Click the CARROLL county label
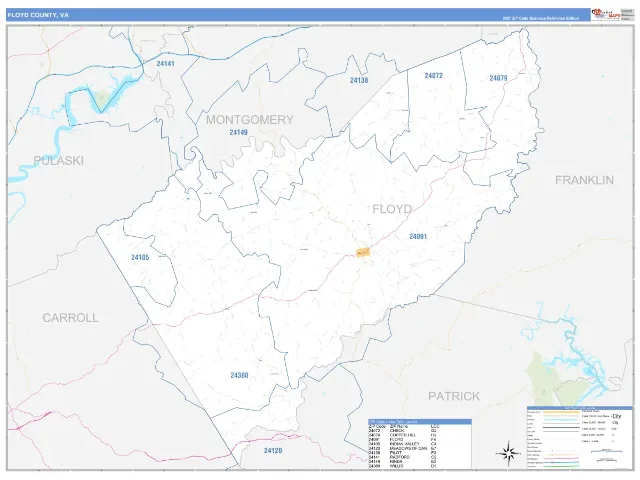640x480 pixels. 71,318
